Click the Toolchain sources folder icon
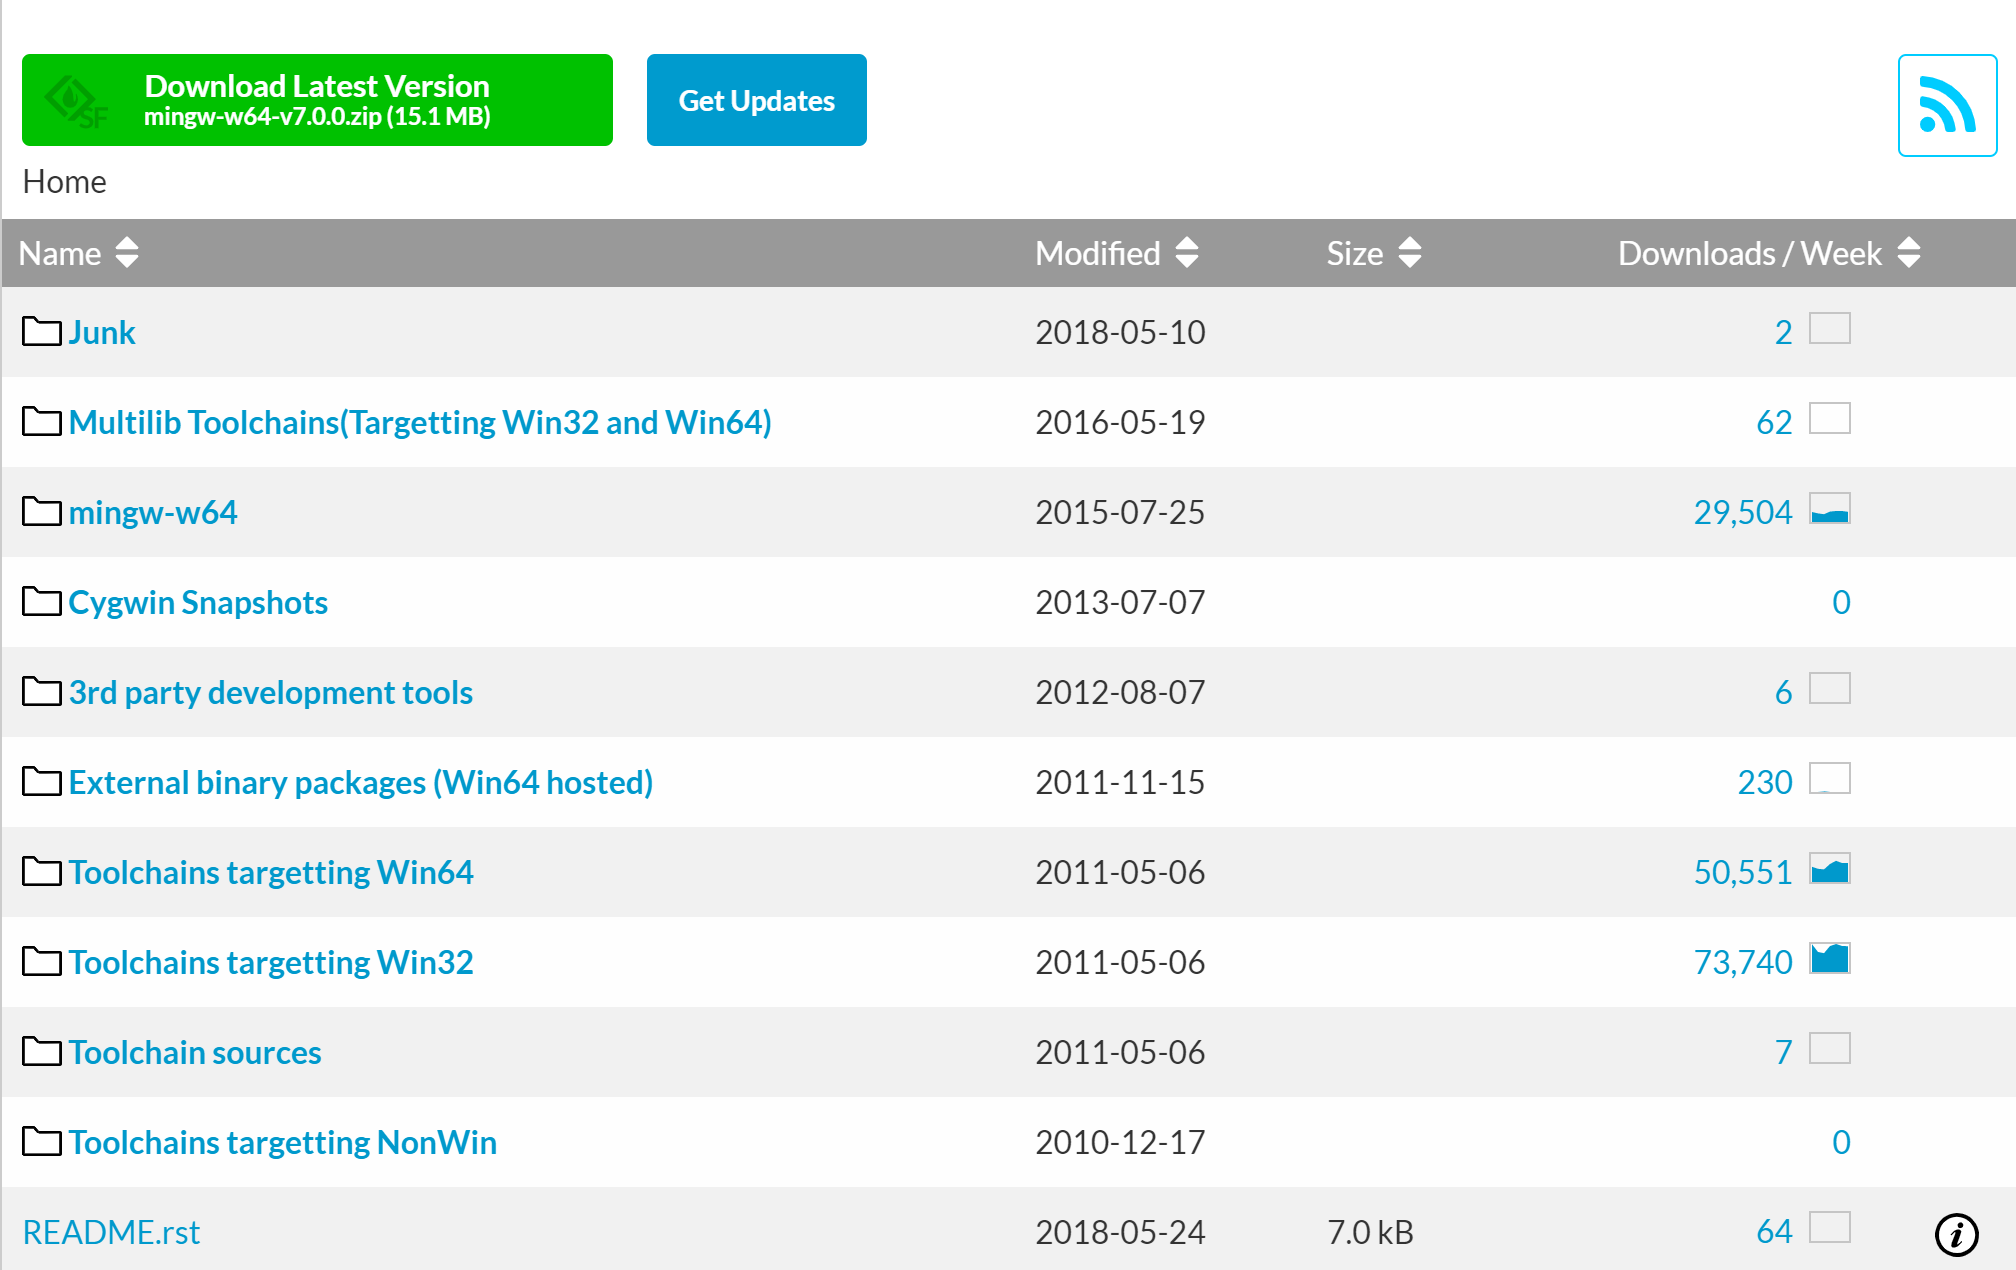Viewport: 2016px width, 1270px height. click(42, 1051)
